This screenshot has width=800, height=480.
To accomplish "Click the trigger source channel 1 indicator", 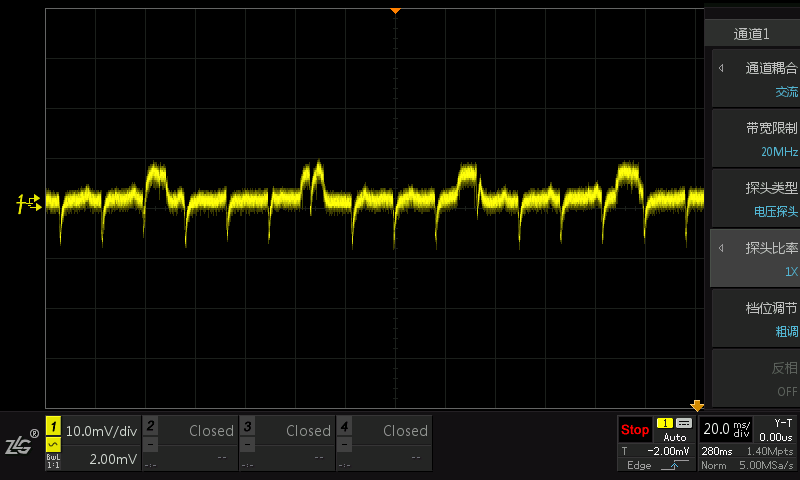I will tap(664, 423).
